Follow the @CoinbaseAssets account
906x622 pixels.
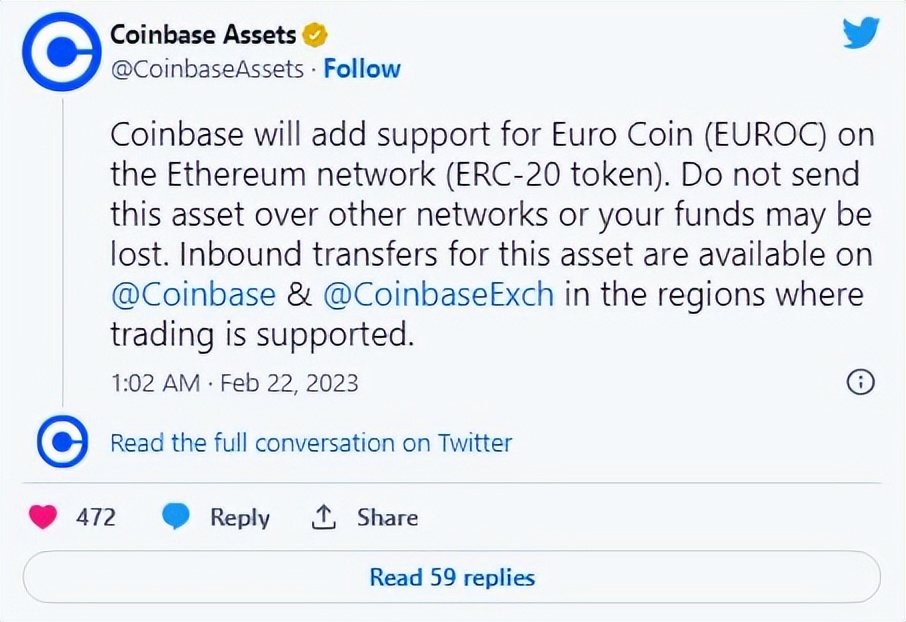point(362,68)
